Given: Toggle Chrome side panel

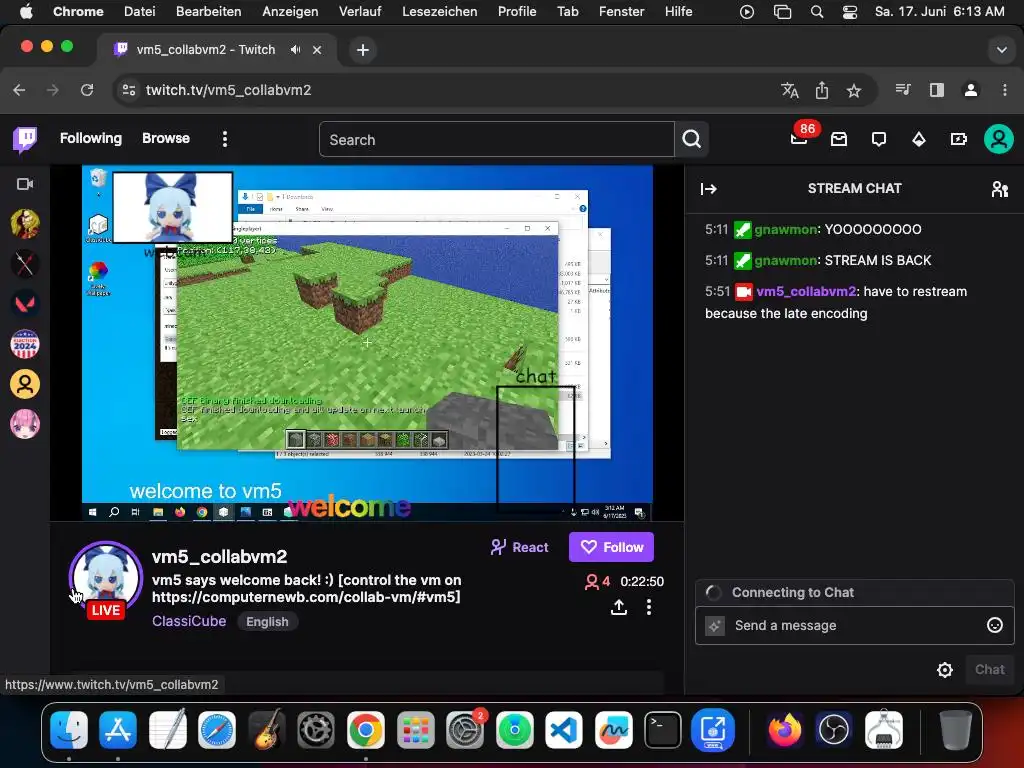Looking at the screenshot, I should pyautogui.click(x=936, y=90).
